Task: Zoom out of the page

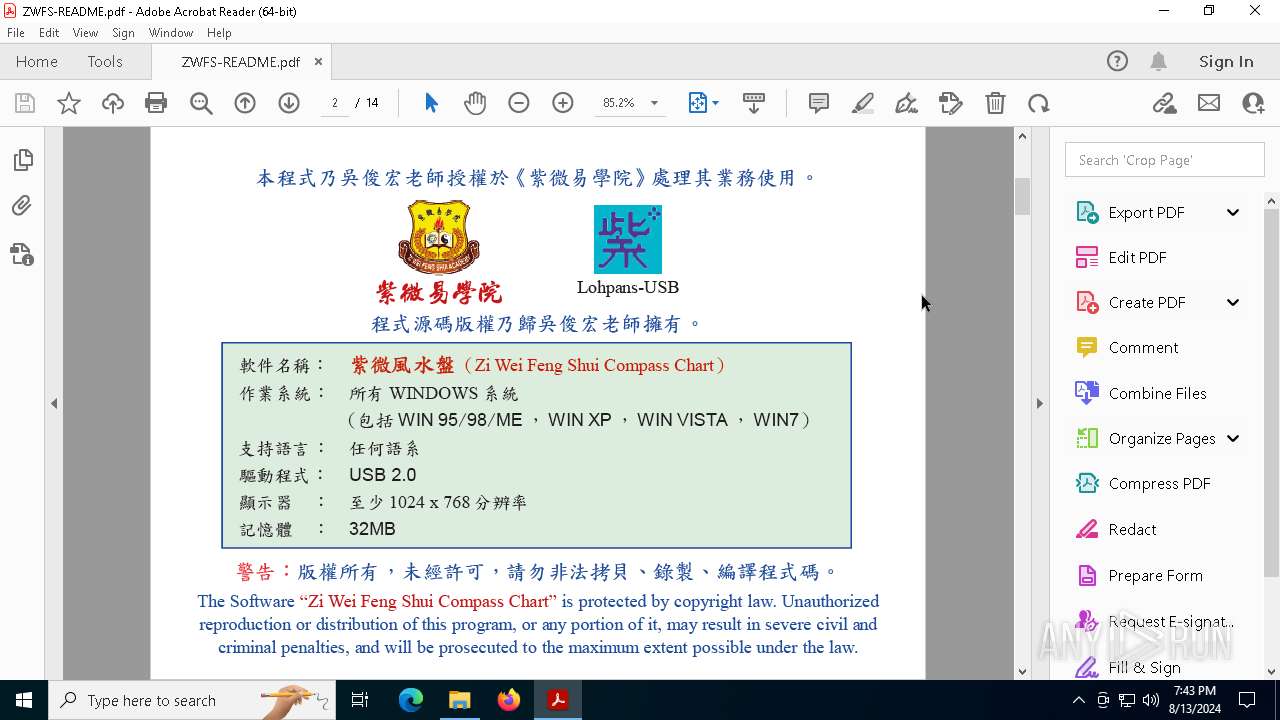Action: pyautogui.click(x=519, y=103)
